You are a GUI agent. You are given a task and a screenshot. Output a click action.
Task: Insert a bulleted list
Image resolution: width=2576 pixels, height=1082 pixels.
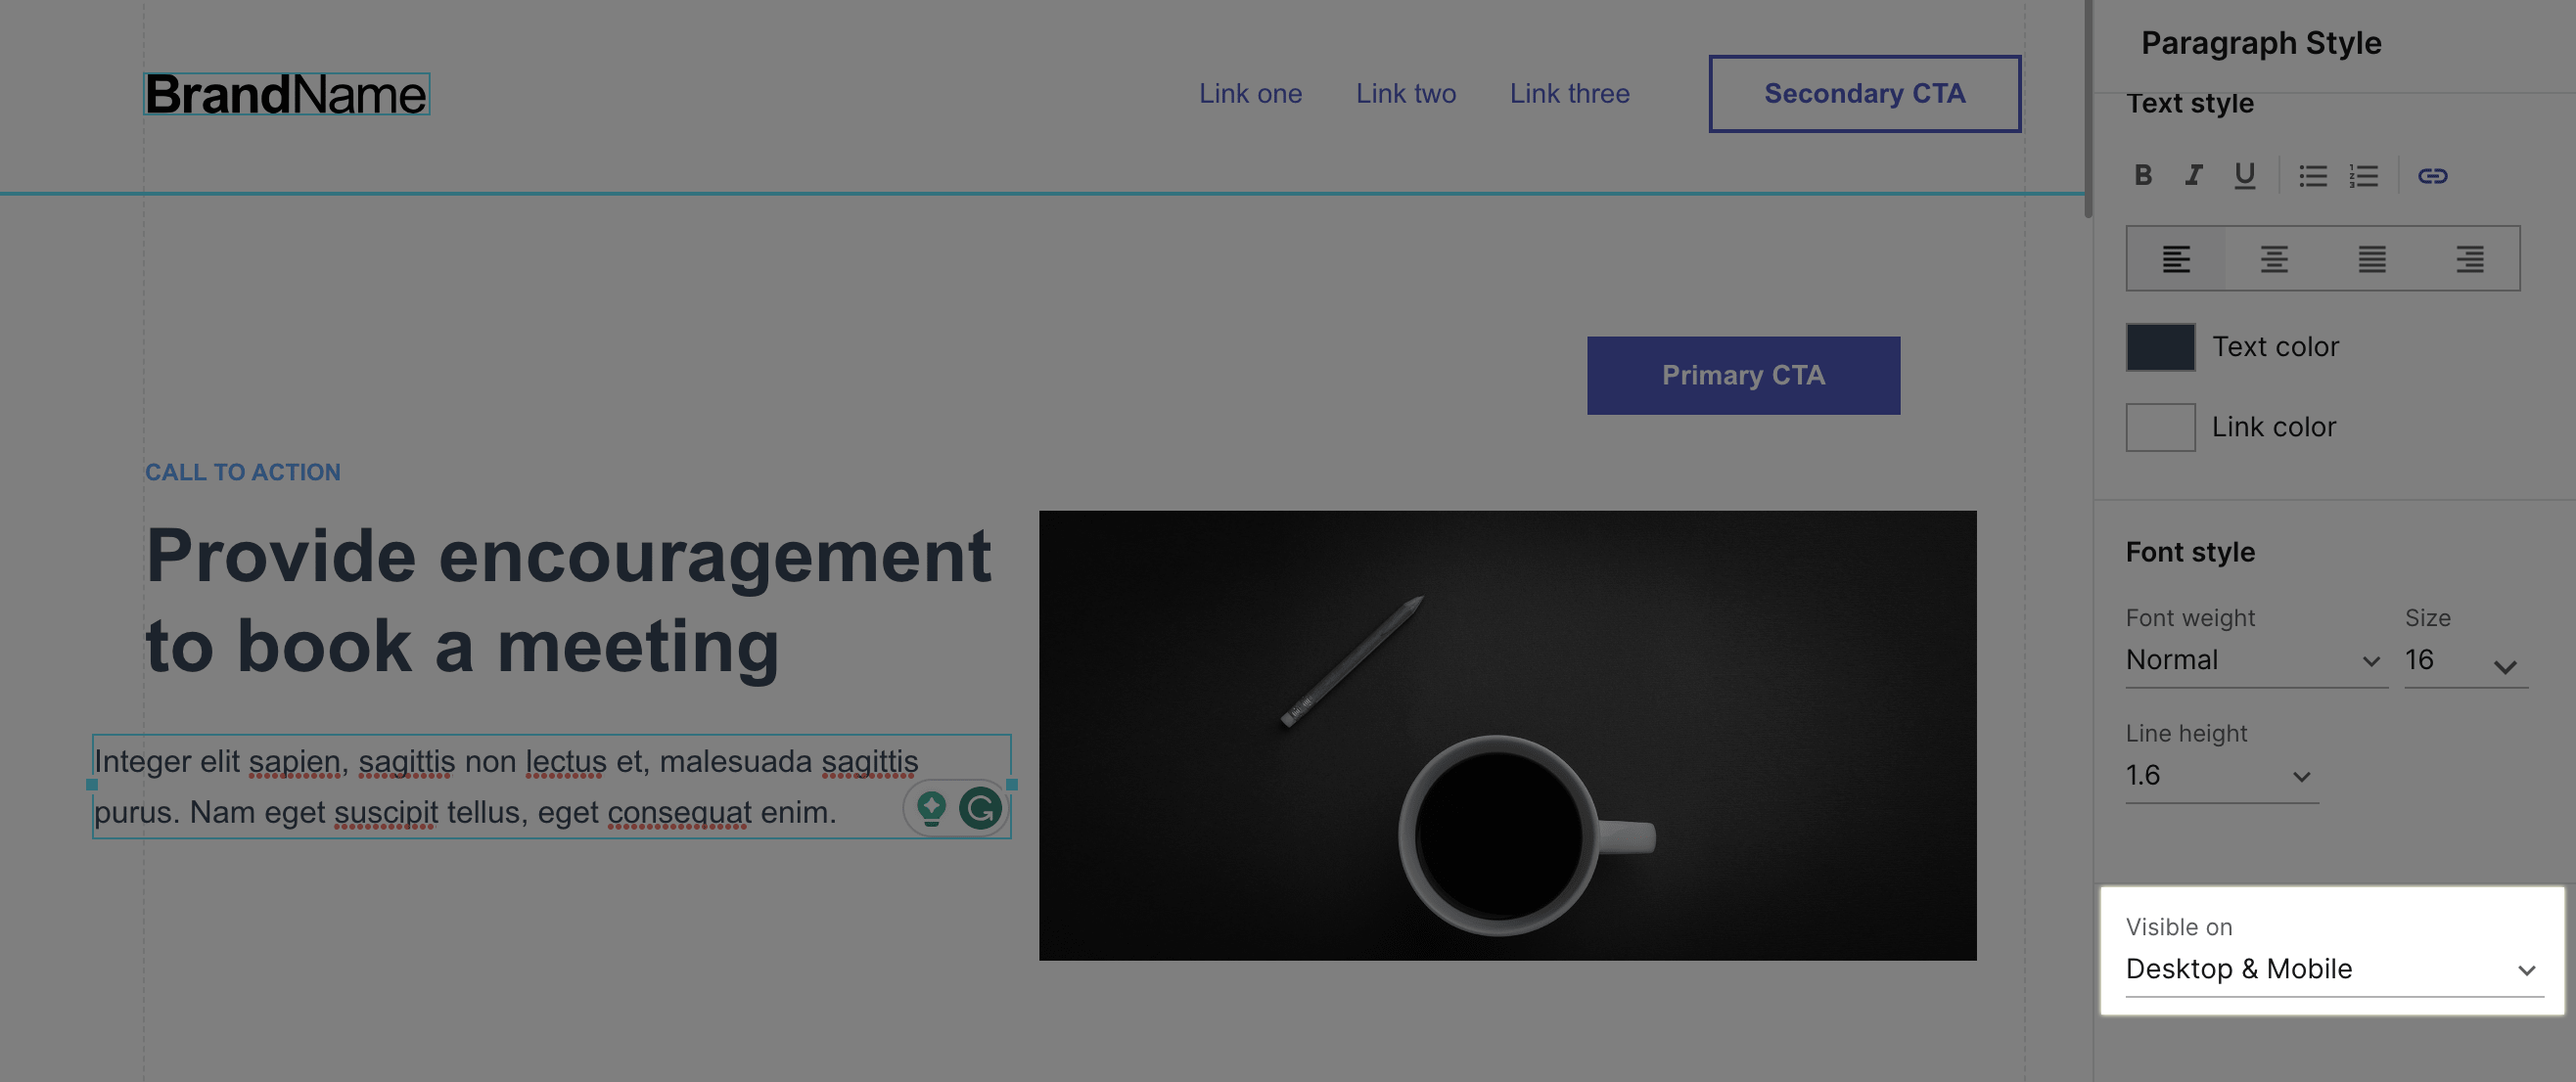tap(2312, 176)
